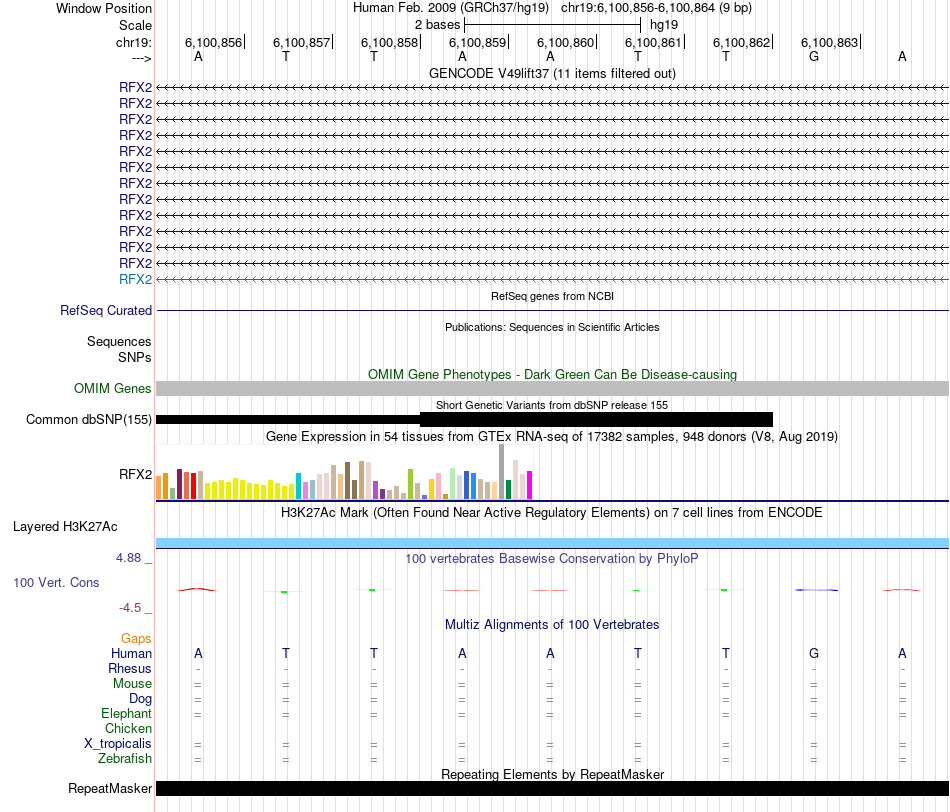
Task: Click position label 6,100,861 on the ruler
Action: 653,42
